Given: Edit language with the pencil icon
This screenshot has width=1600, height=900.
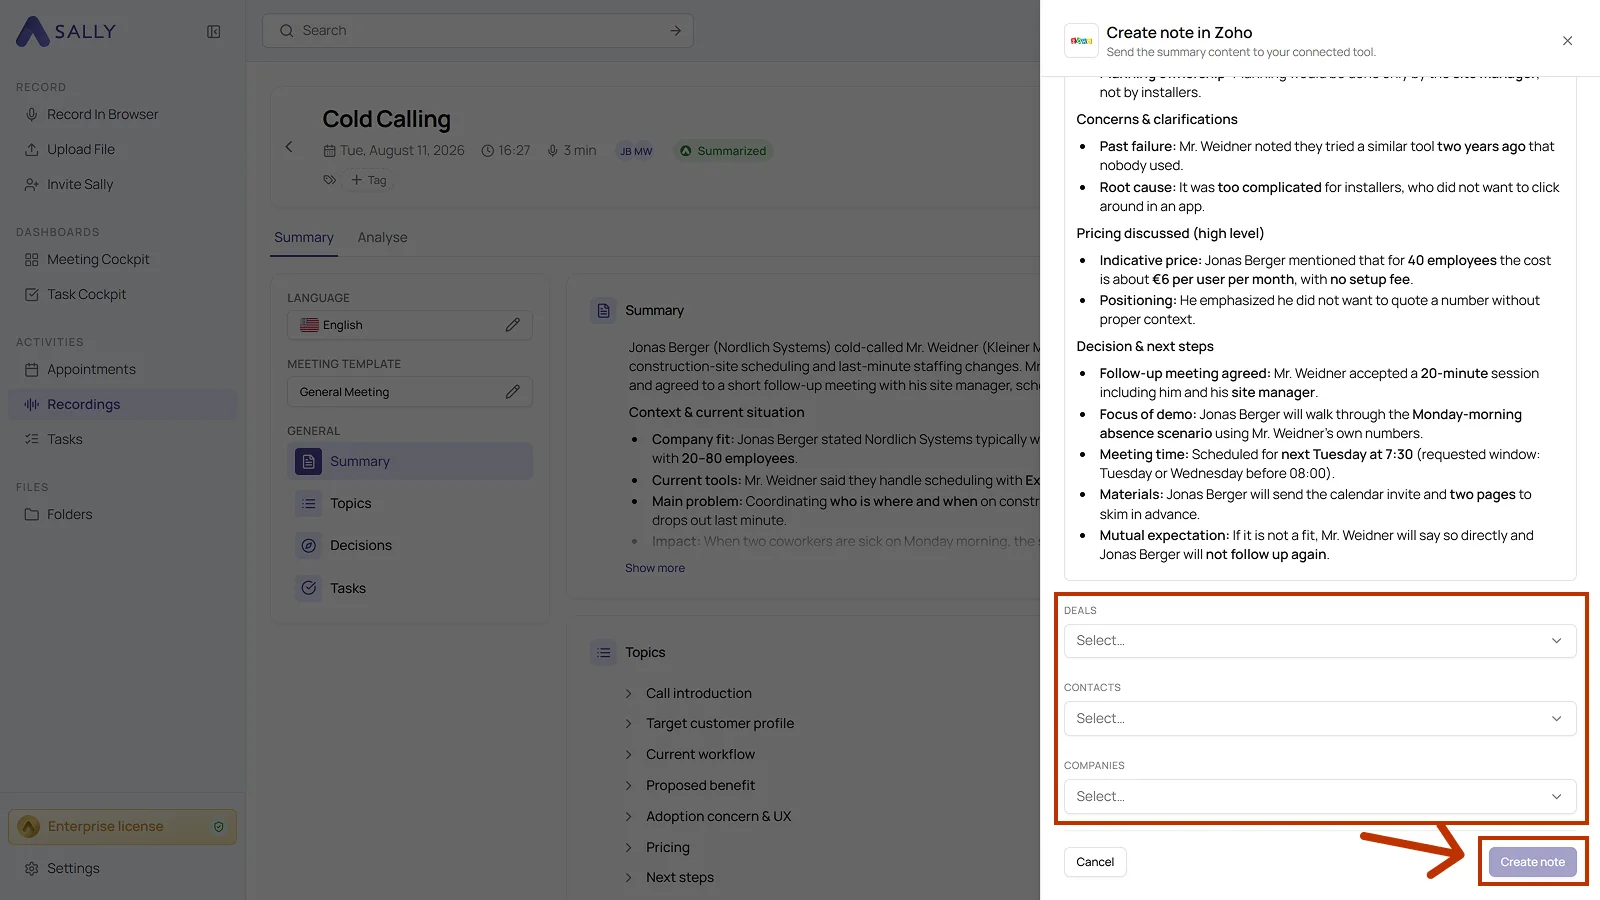Looking at the screenshot, I should coord(513,325).
